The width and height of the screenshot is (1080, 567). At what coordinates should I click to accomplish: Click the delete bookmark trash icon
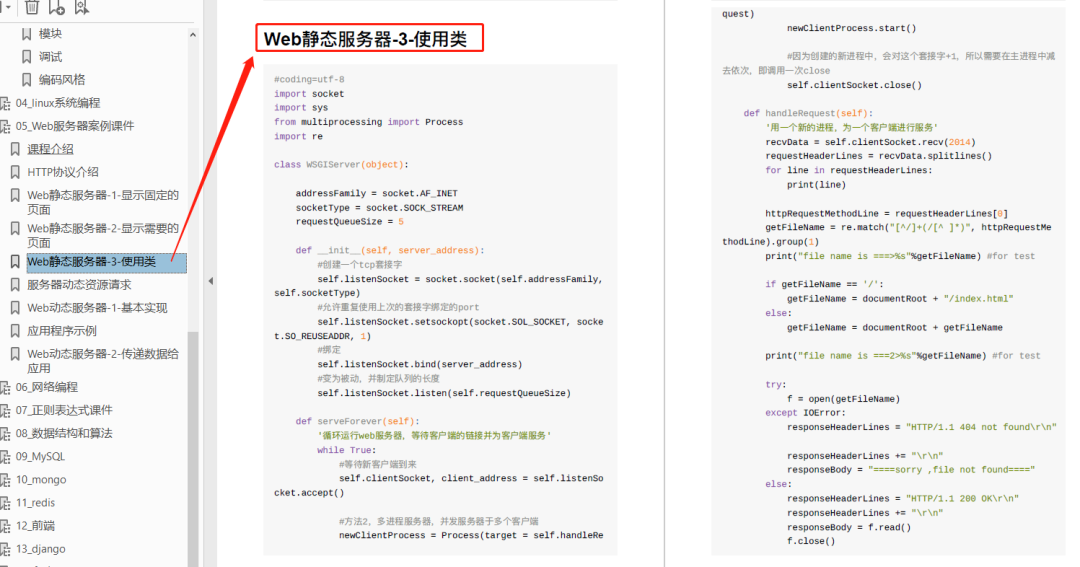pyautogui.click(x=32, y=7)
